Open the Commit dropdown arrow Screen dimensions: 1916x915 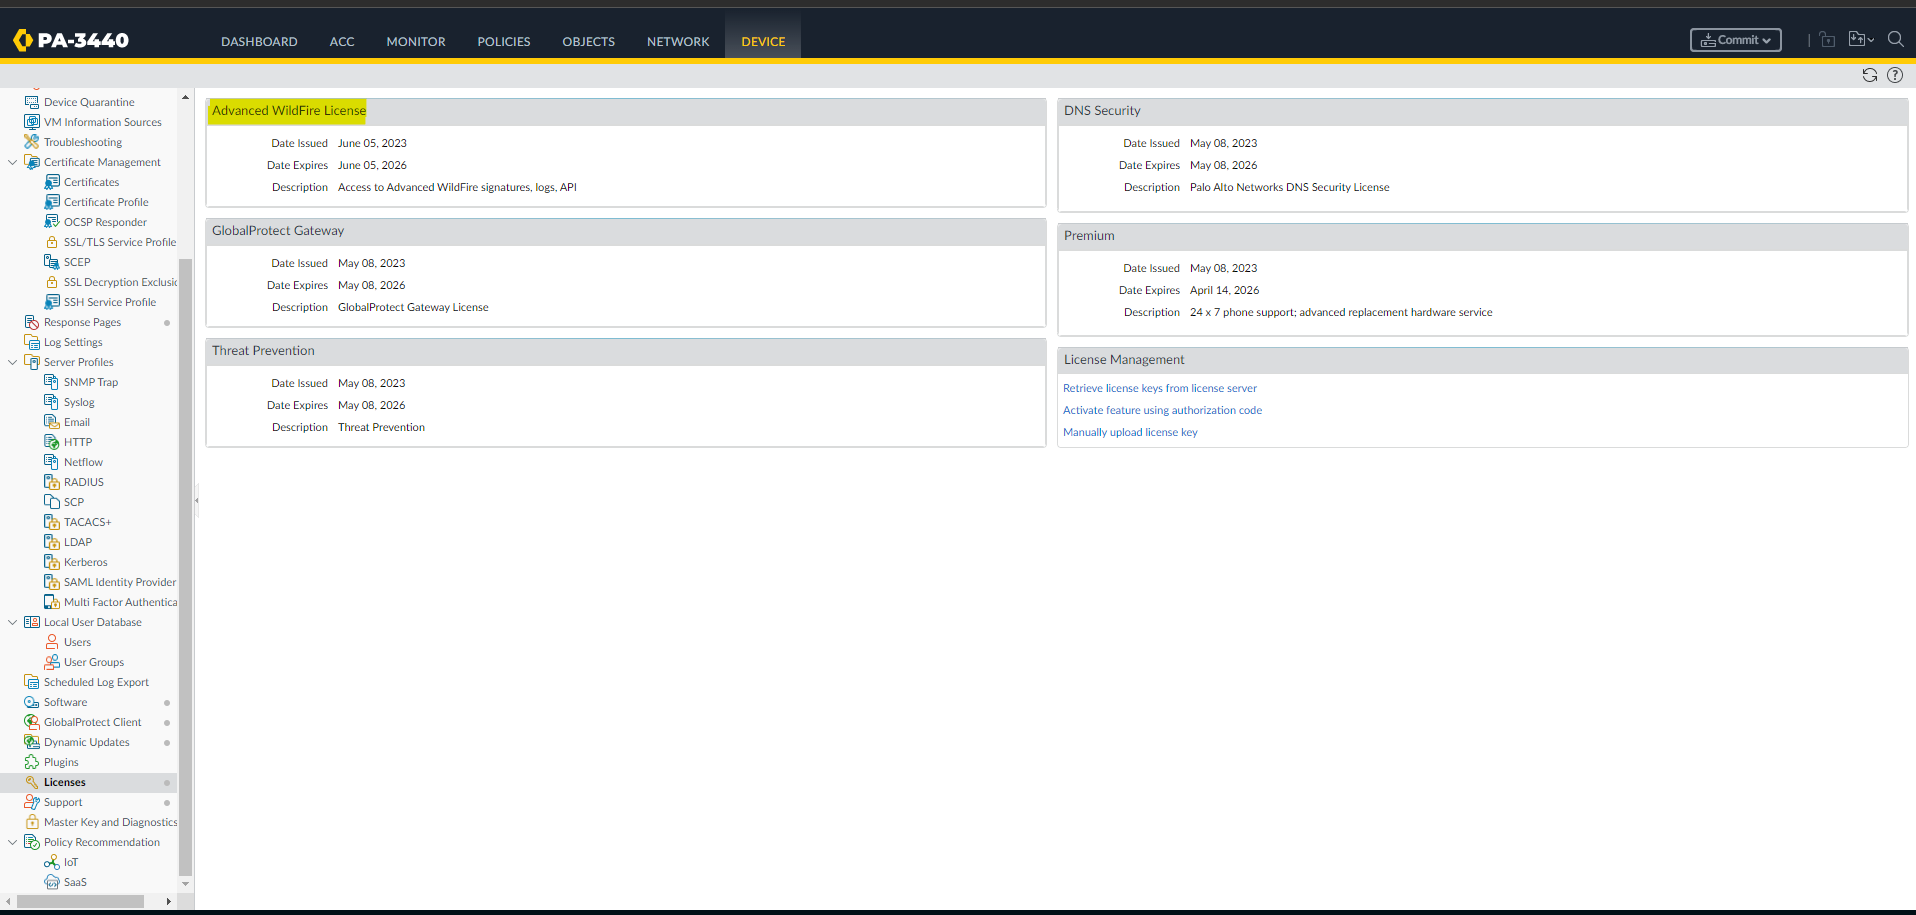[x=1767, y=39]
